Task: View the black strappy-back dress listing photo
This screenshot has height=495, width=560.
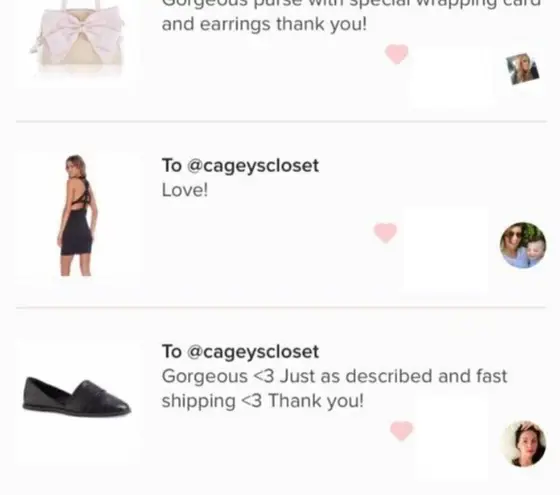Action: pyautogui.click(x=77, y=215)
